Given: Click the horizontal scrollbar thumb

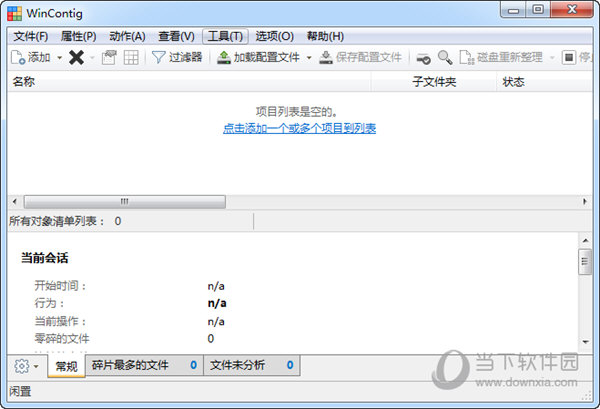Looking at the screenshot, I should (x=124, y=202).
